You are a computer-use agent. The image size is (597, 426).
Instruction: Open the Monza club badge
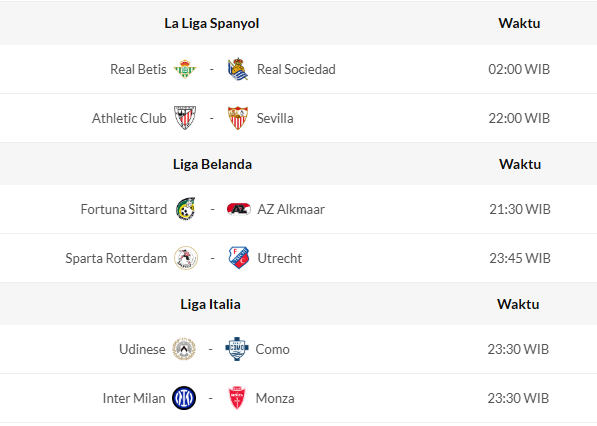tap(237, 398)
